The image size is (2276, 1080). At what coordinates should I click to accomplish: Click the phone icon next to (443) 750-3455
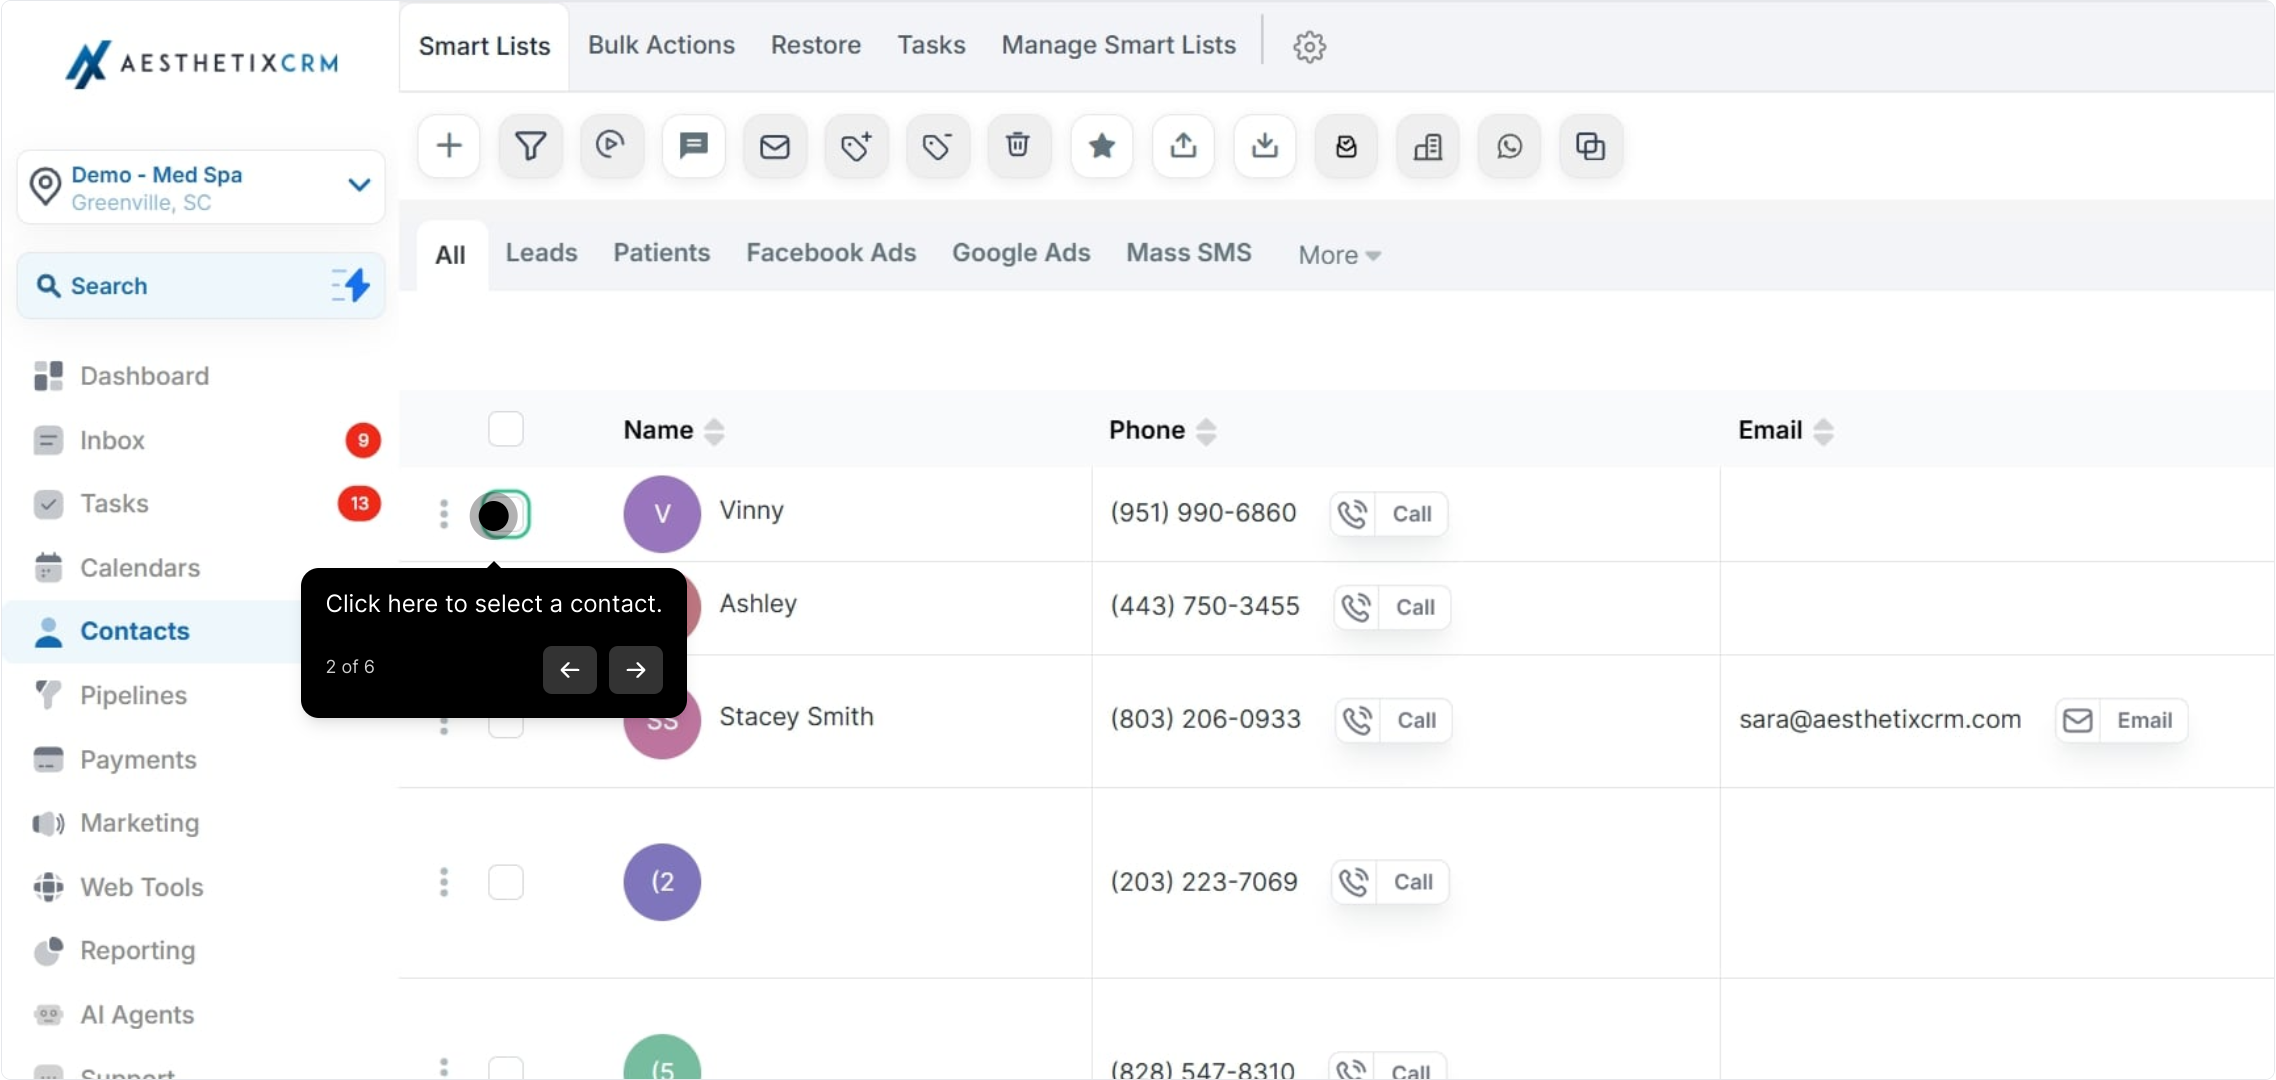point(1356,607)
